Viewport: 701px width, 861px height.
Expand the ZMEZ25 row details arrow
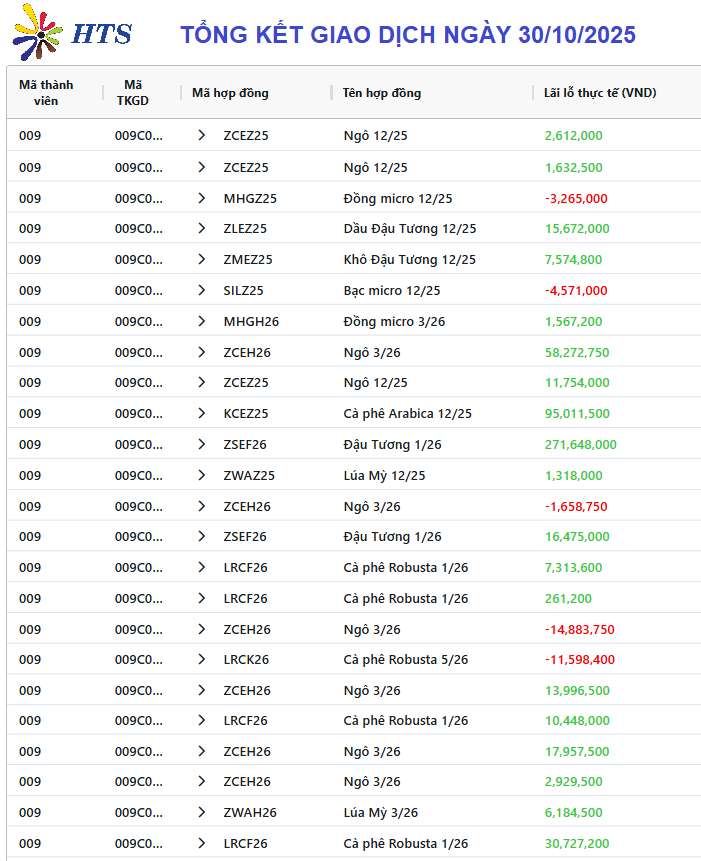pos(201,259)
